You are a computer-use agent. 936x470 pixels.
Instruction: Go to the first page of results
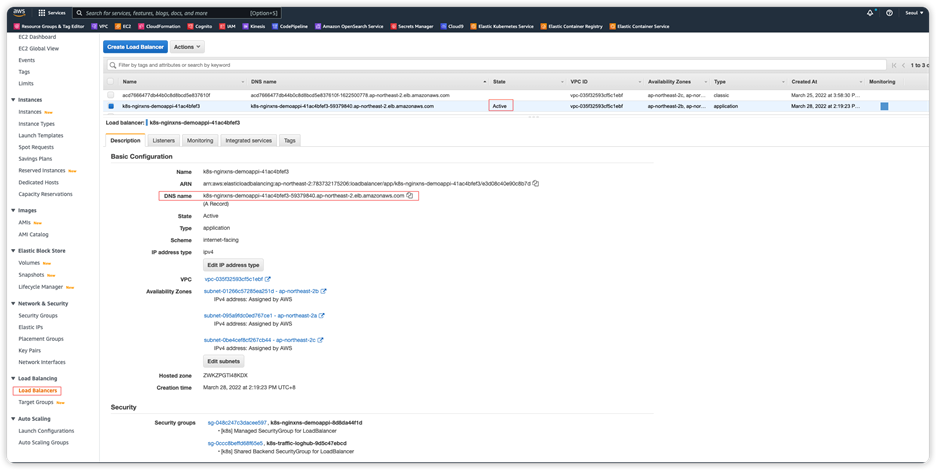(x=894, y=65)
